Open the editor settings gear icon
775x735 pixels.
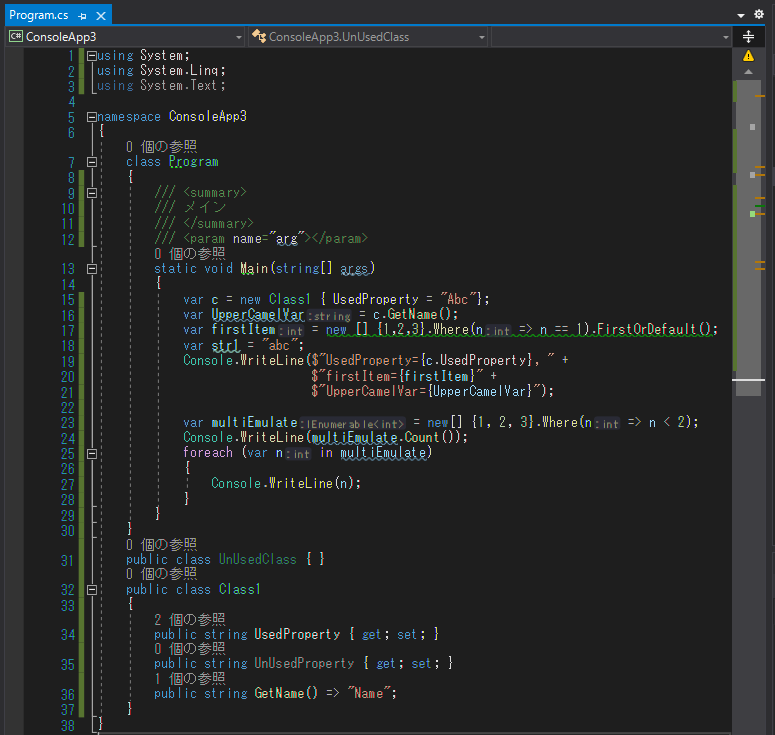[x=759, y=14]
